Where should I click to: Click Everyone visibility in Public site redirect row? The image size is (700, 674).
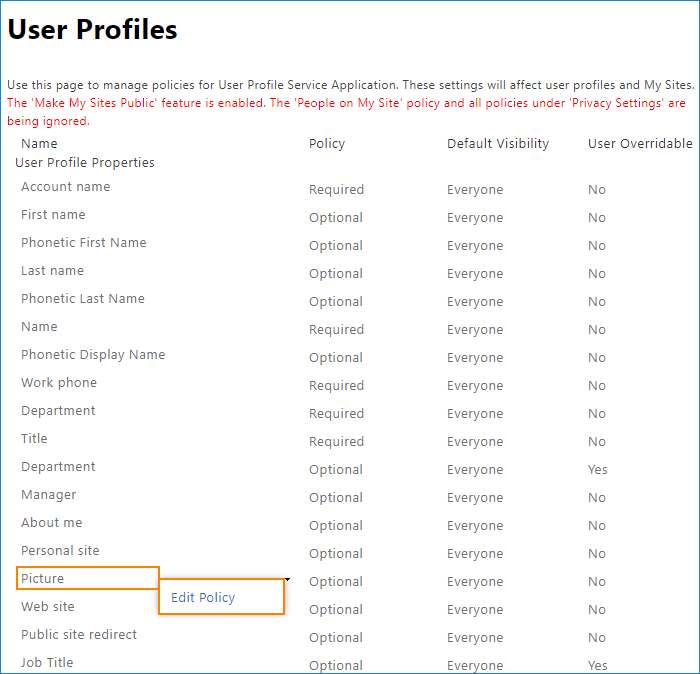pos(475,637)
